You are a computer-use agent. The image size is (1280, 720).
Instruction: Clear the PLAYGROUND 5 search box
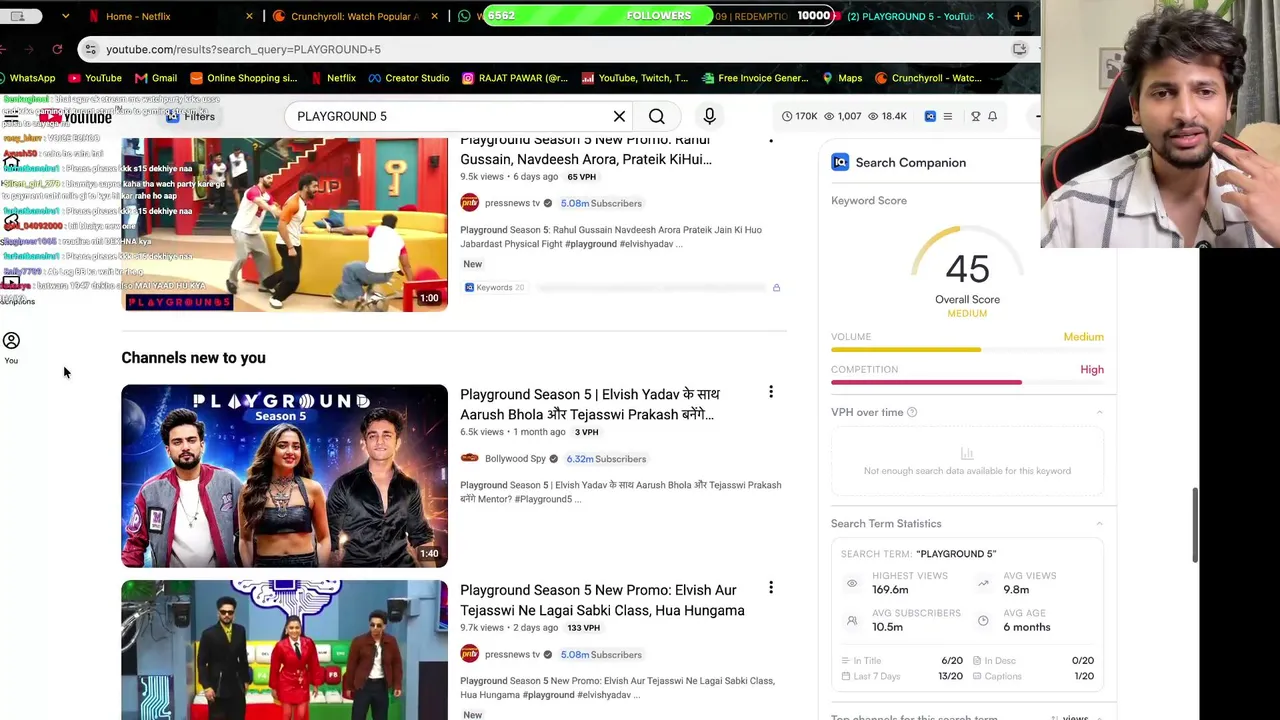pos(619,116)
